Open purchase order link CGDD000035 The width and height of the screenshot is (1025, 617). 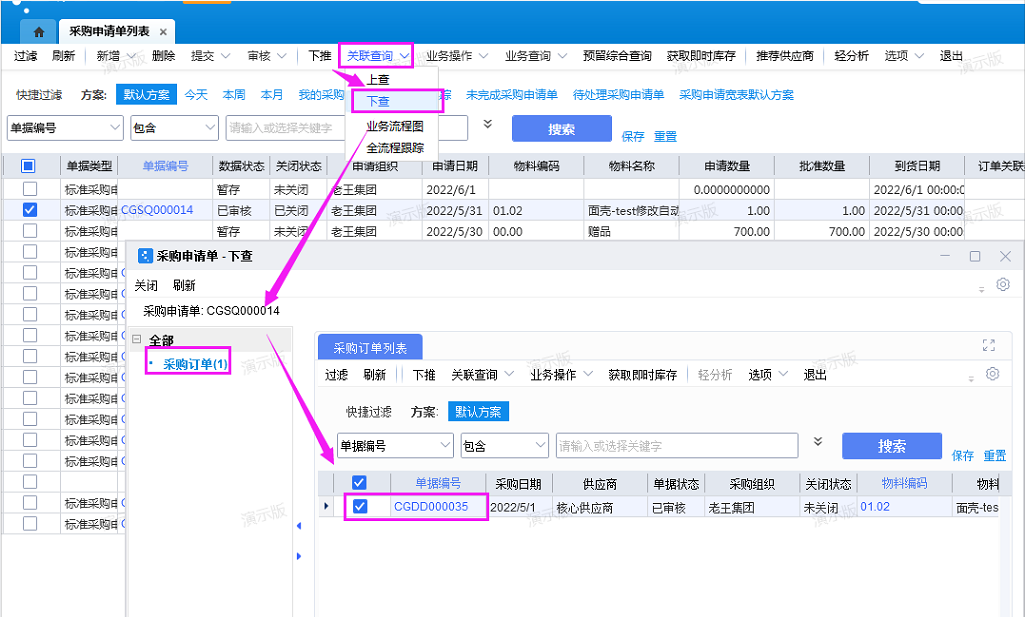tap(431, 507)
